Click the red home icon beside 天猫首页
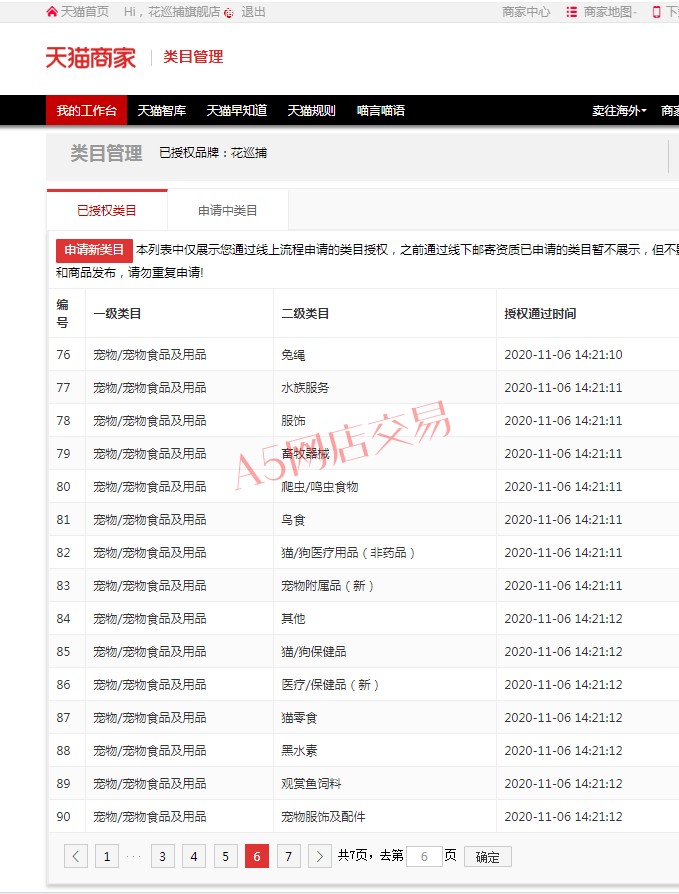Image resolution: width=679 pixels, height=894 pixels. (52, 12)
